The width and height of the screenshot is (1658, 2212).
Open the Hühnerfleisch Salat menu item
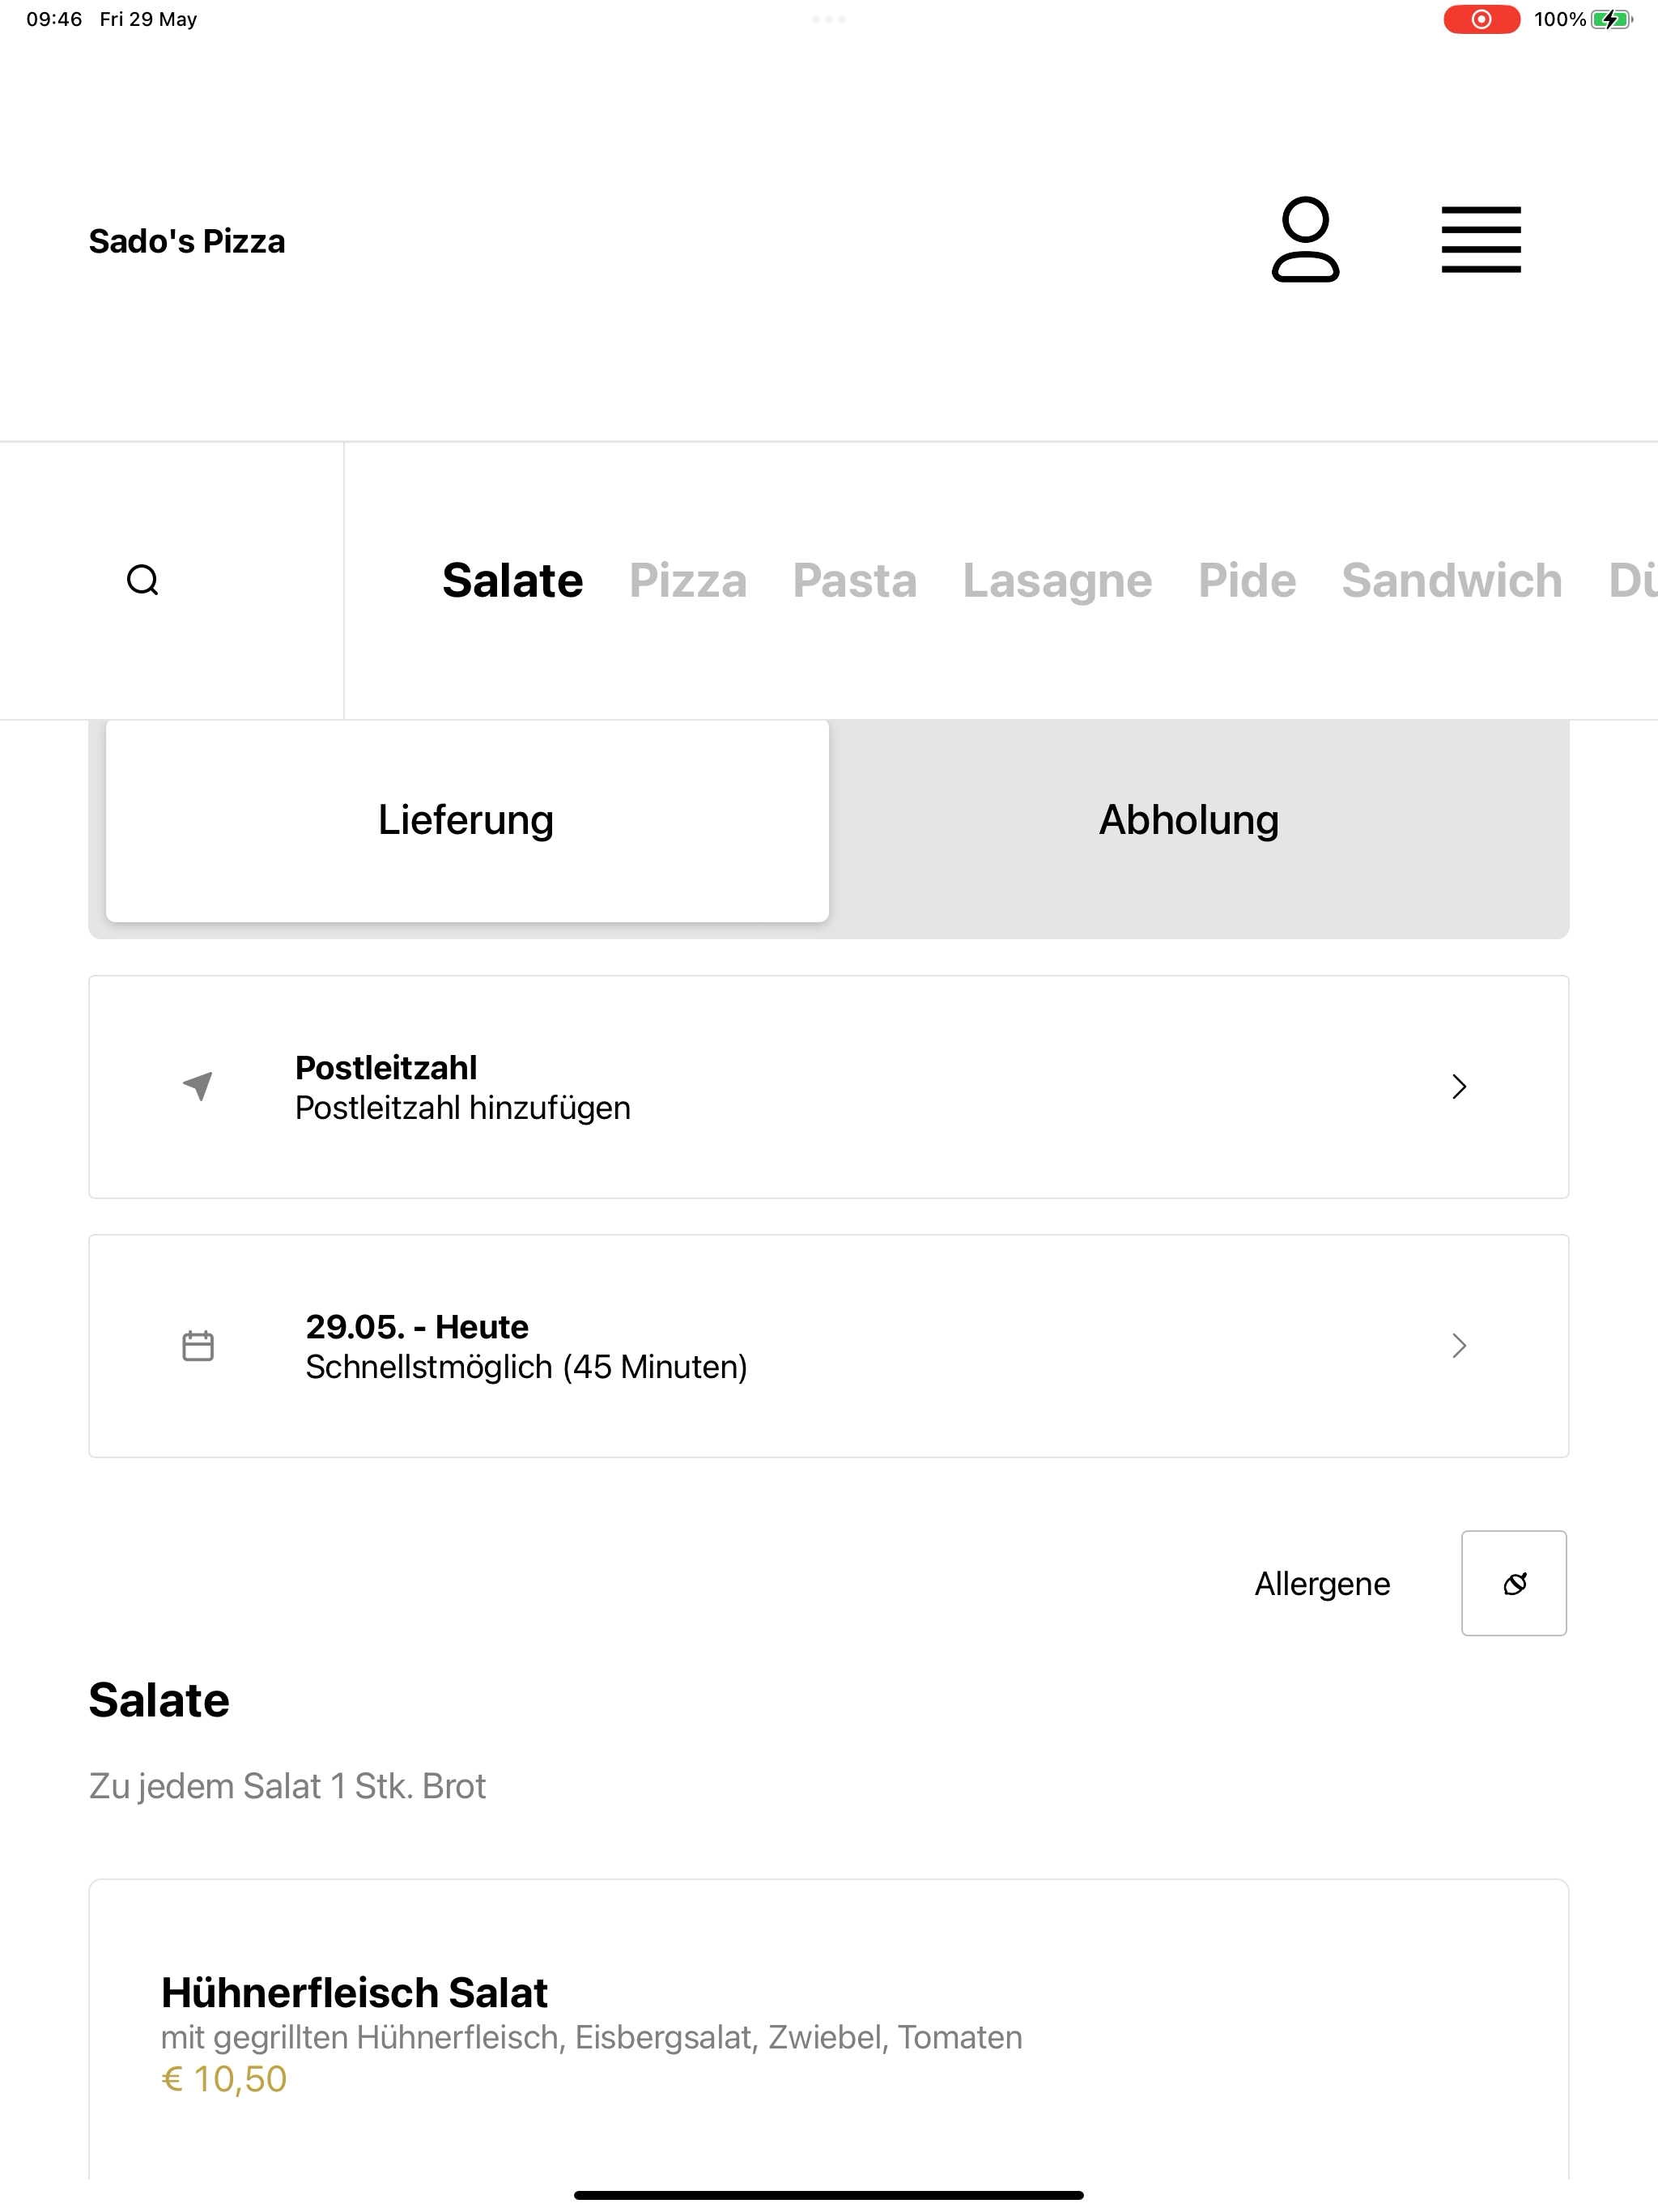tap(829, 2030)
